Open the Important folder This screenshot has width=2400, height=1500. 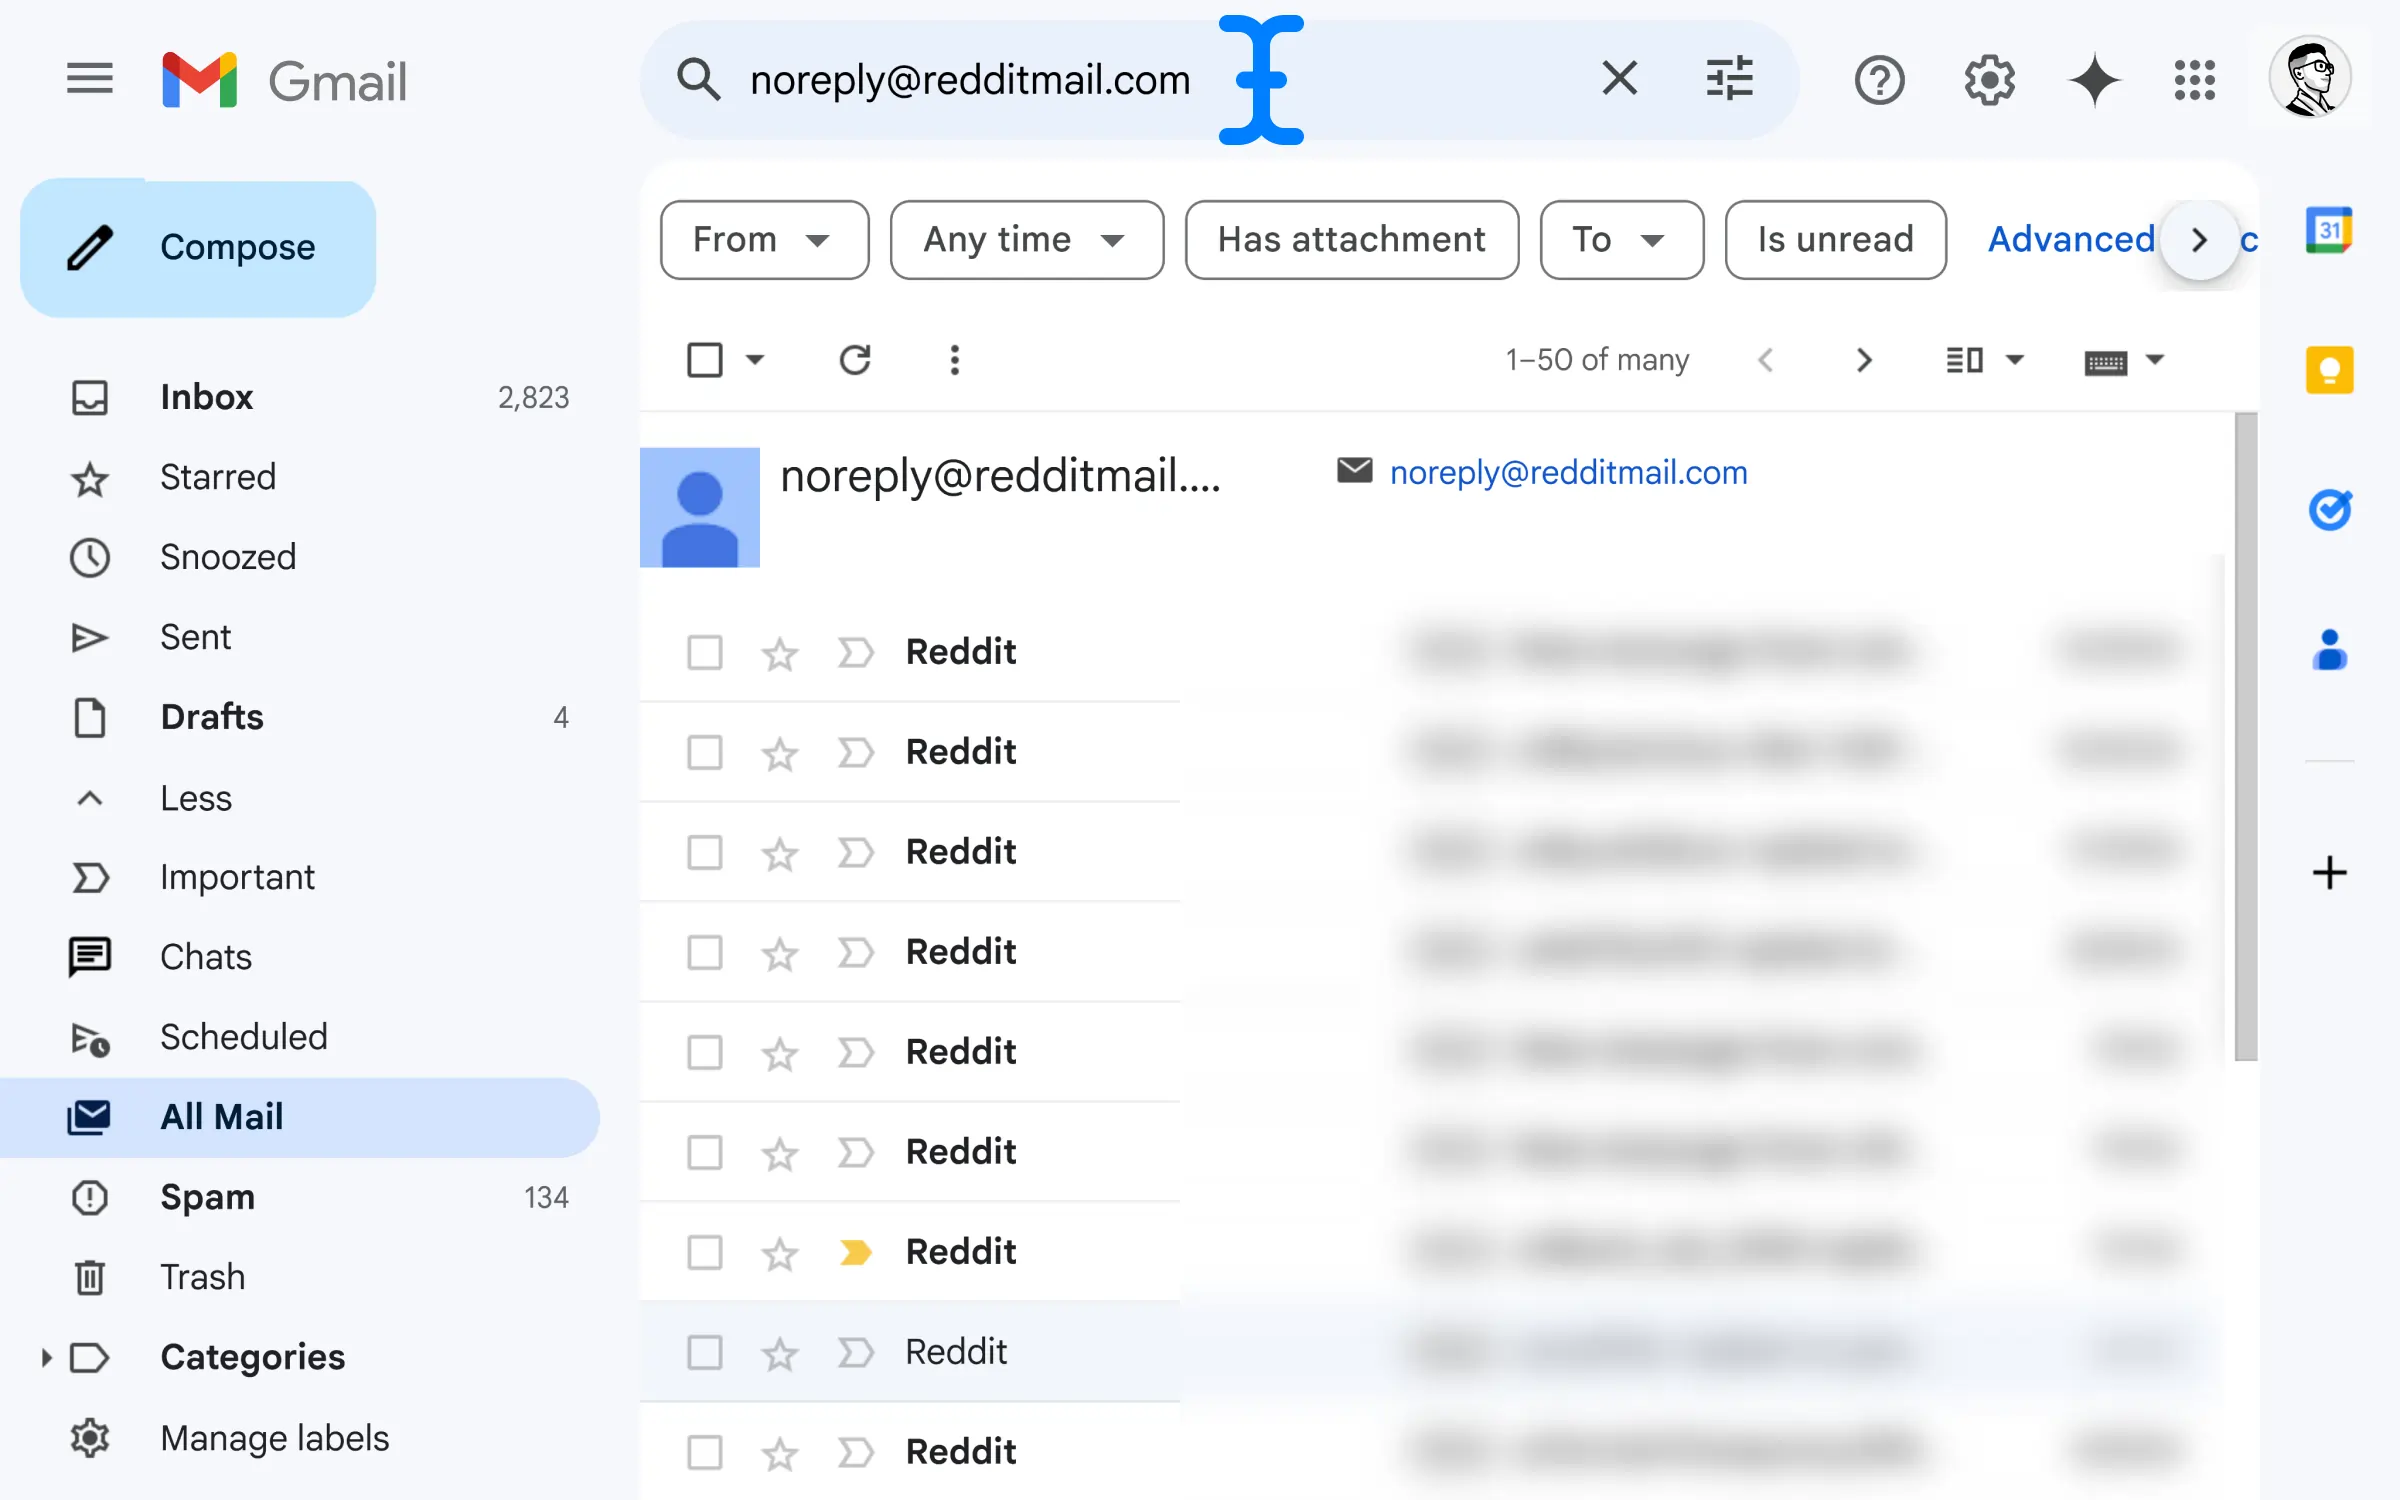300,877
